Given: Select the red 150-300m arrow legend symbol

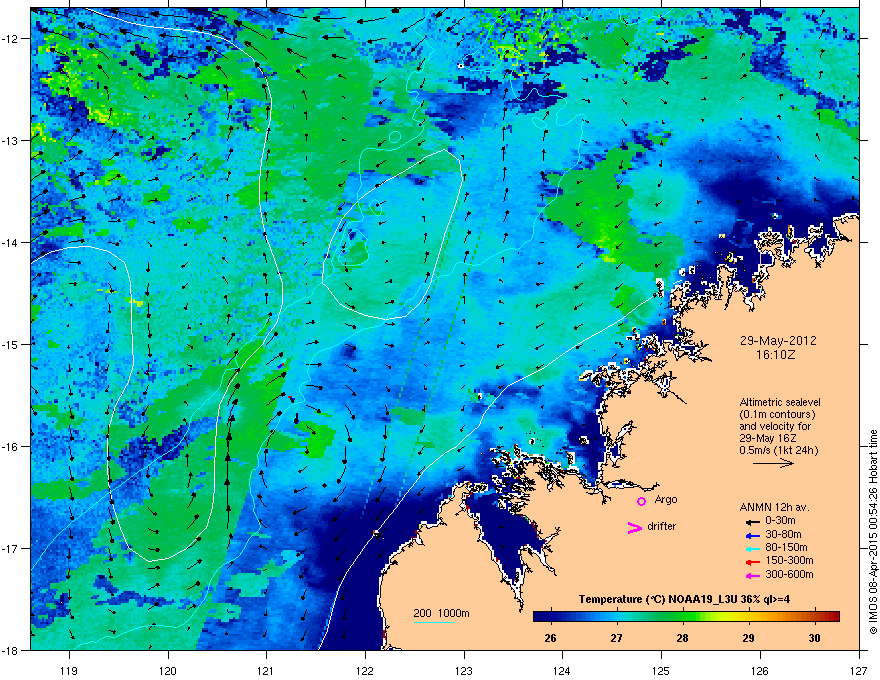Looking at the screenshot, I should [x=753, y=561].
